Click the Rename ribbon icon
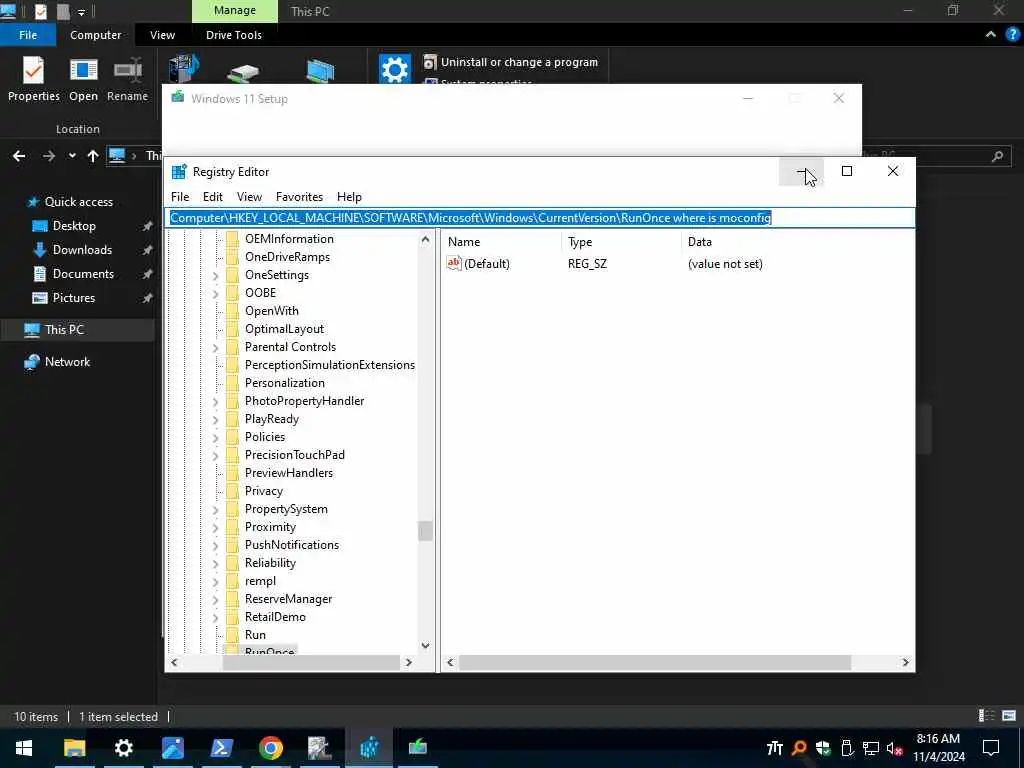Screen dimensions: 1024x768 pos(127,79)
